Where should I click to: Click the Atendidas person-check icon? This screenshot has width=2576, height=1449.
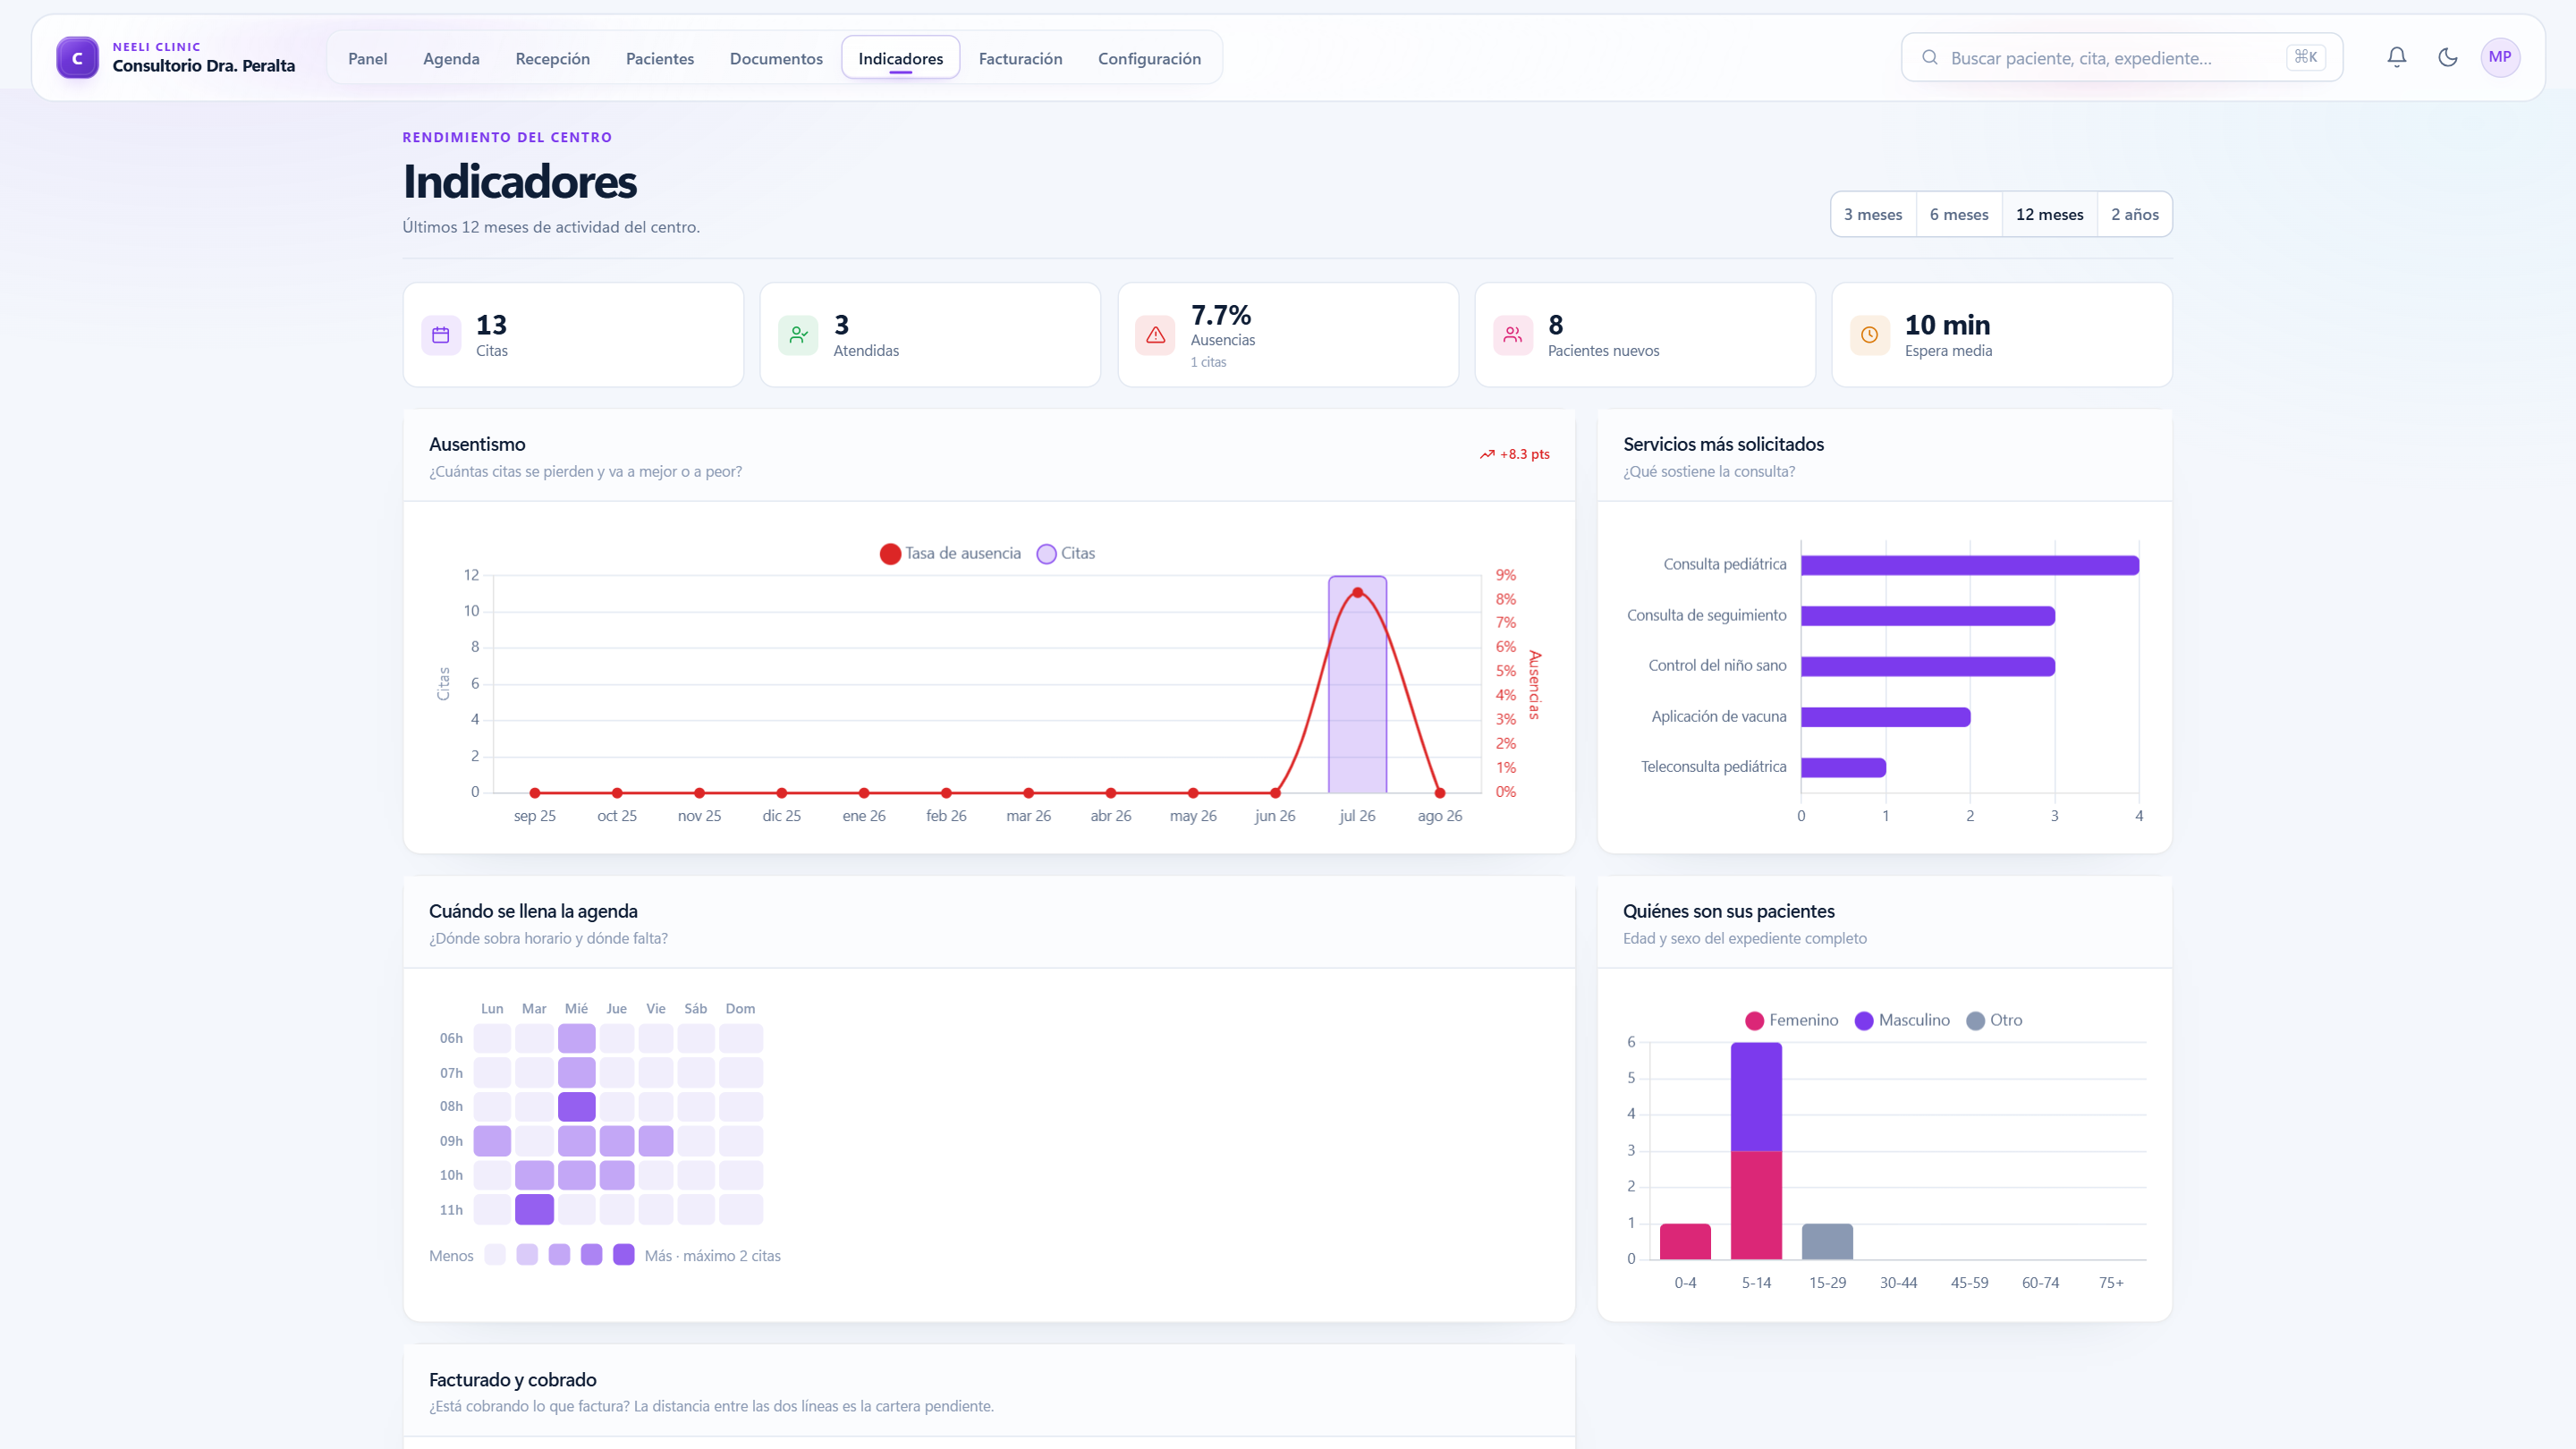[798, 335]
